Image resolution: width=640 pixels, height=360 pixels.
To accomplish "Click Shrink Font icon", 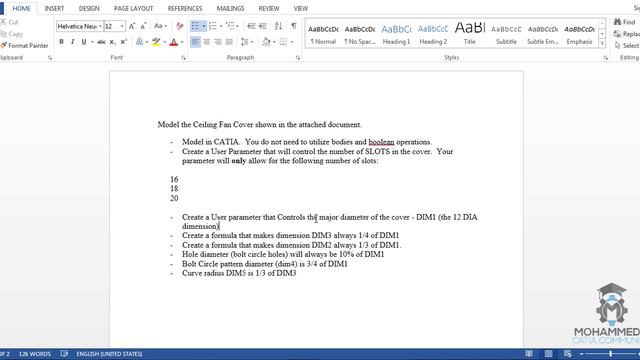I will [143, 26].
